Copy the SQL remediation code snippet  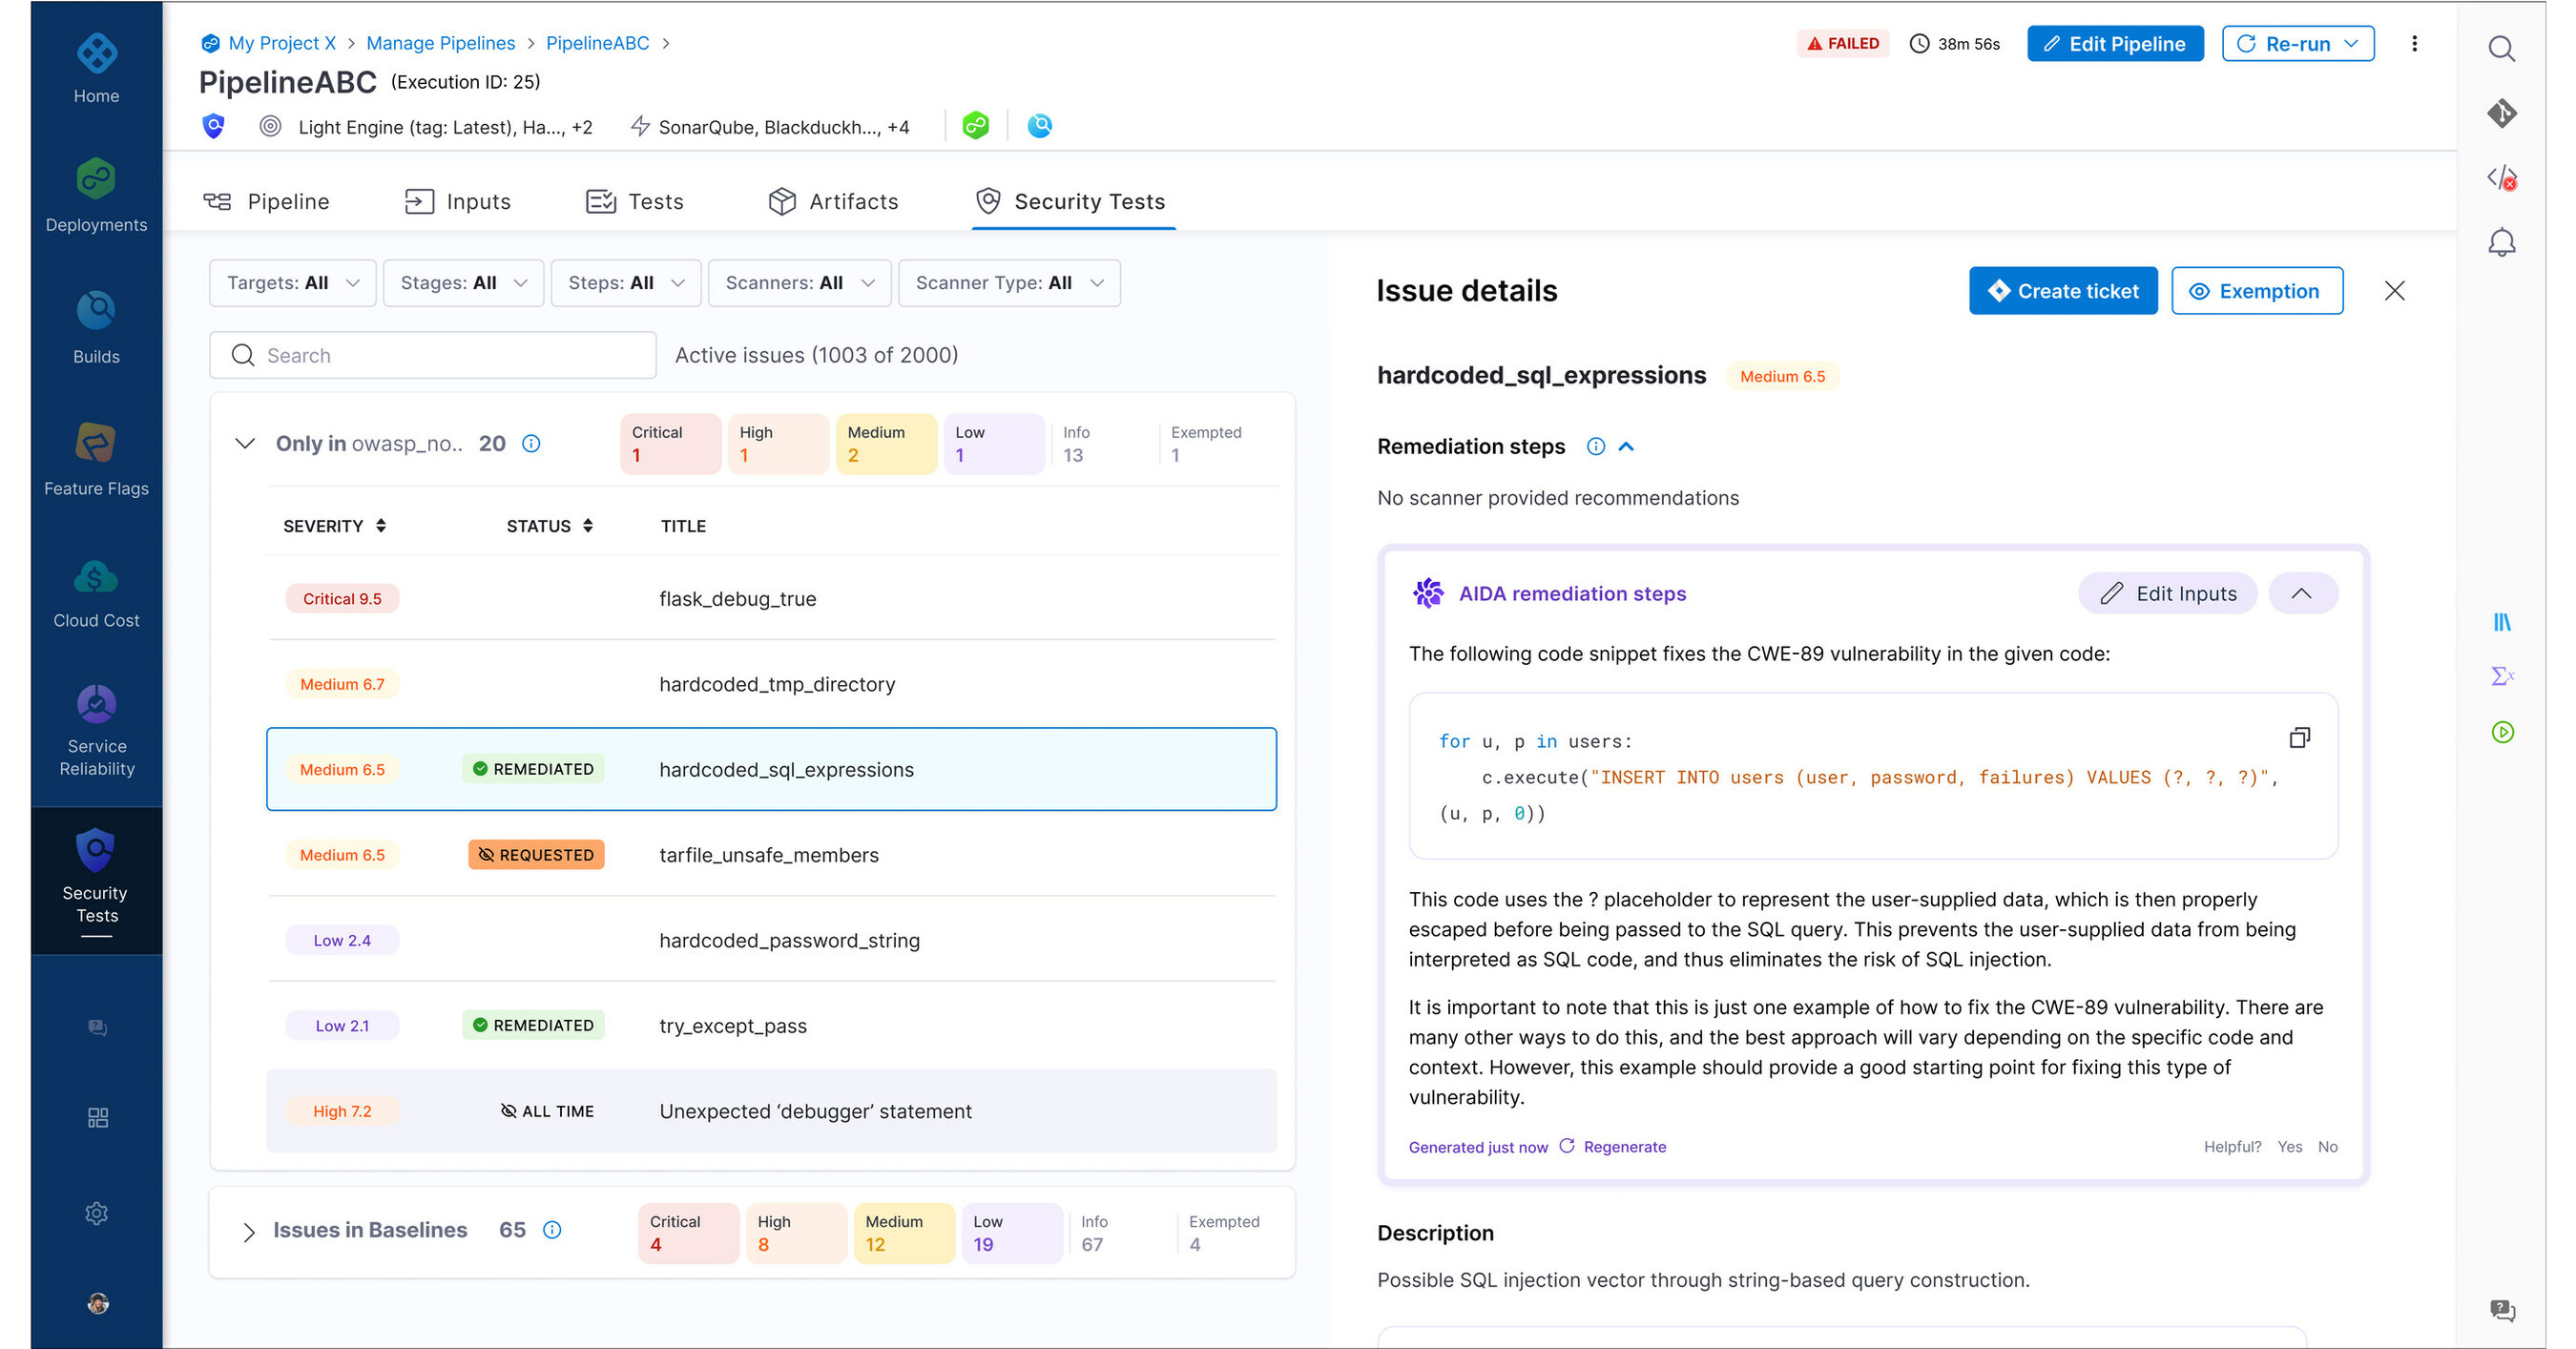2299,738
